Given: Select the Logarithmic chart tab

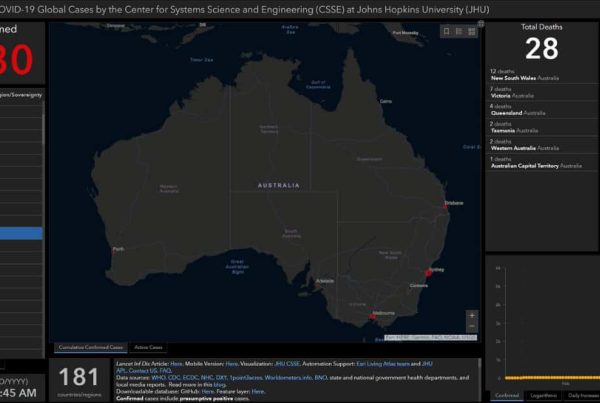Looking at the screenshot, I should click(x=543, y=395).
